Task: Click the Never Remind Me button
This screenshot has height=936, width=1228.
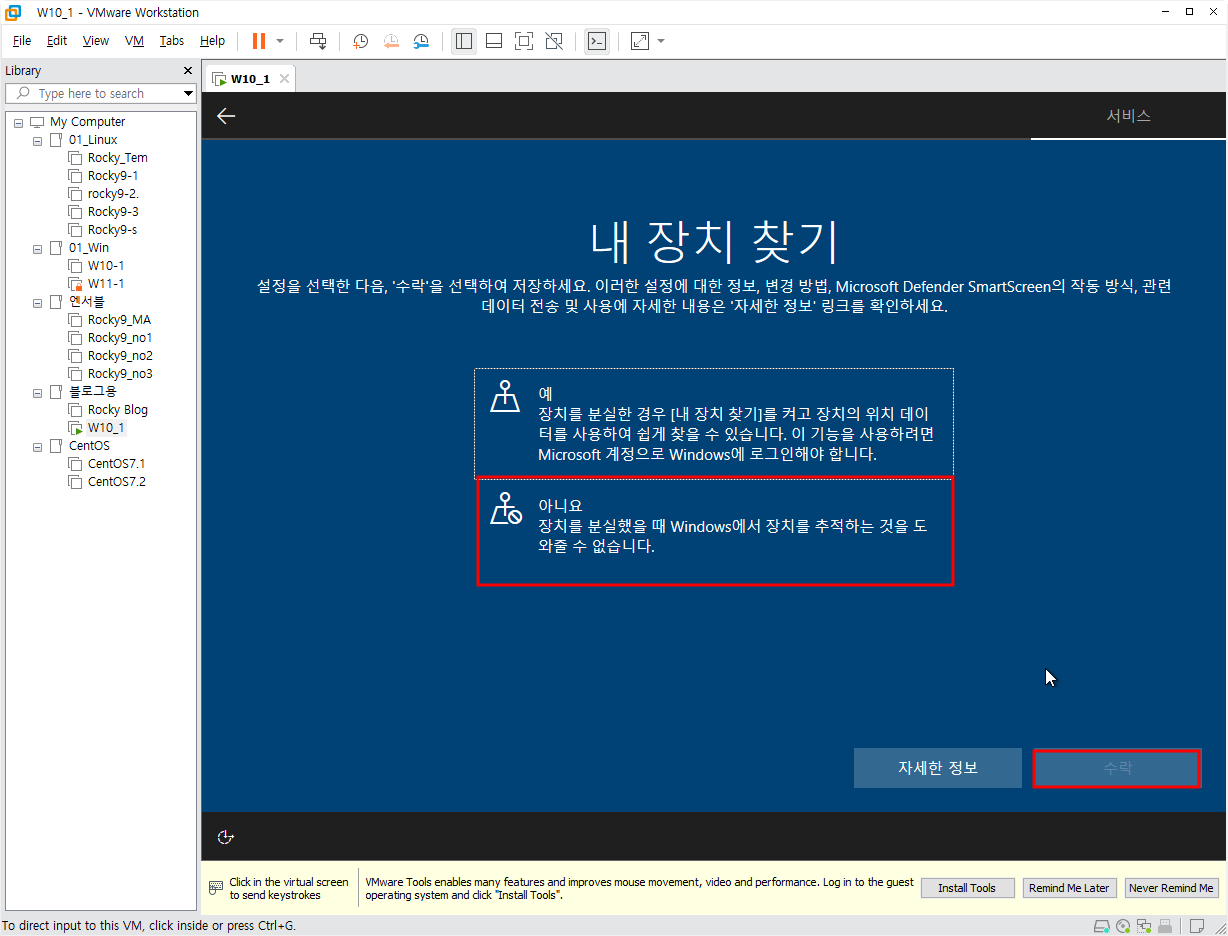Action: click(1171, 888)
